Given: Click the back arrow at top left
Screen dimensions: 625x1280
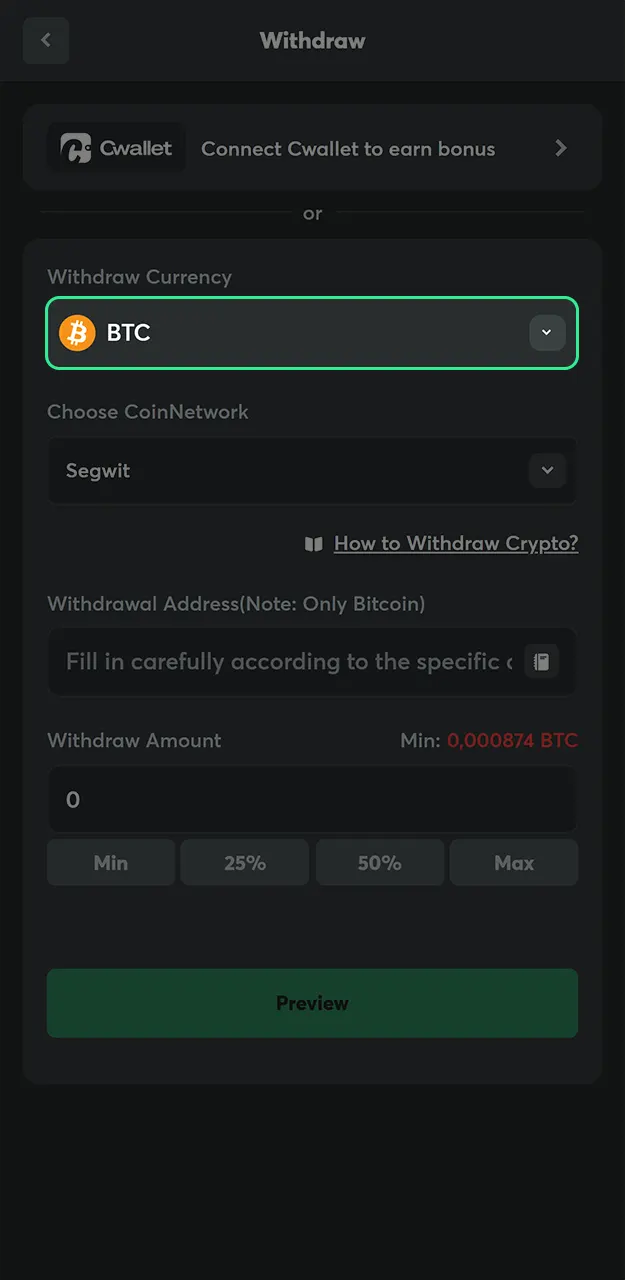Looking at the screenshot, I should (x=45, y=40).
